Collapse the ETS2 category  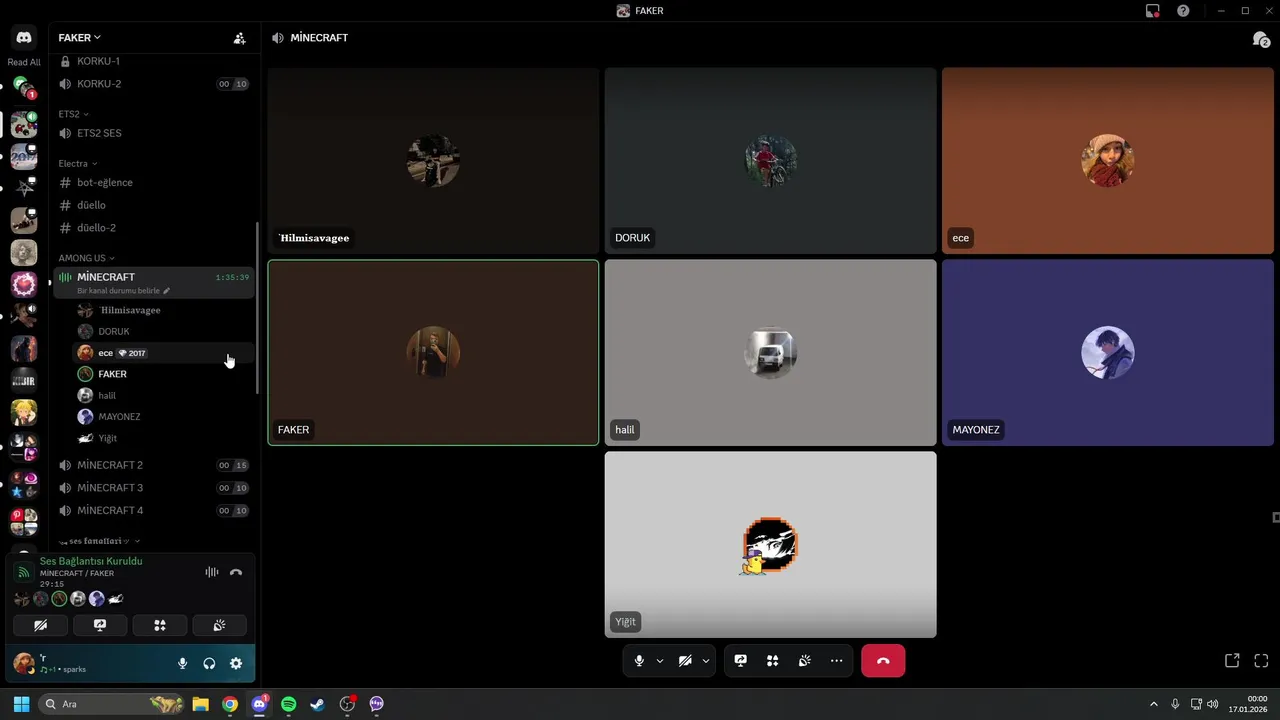tap(73, 114)
